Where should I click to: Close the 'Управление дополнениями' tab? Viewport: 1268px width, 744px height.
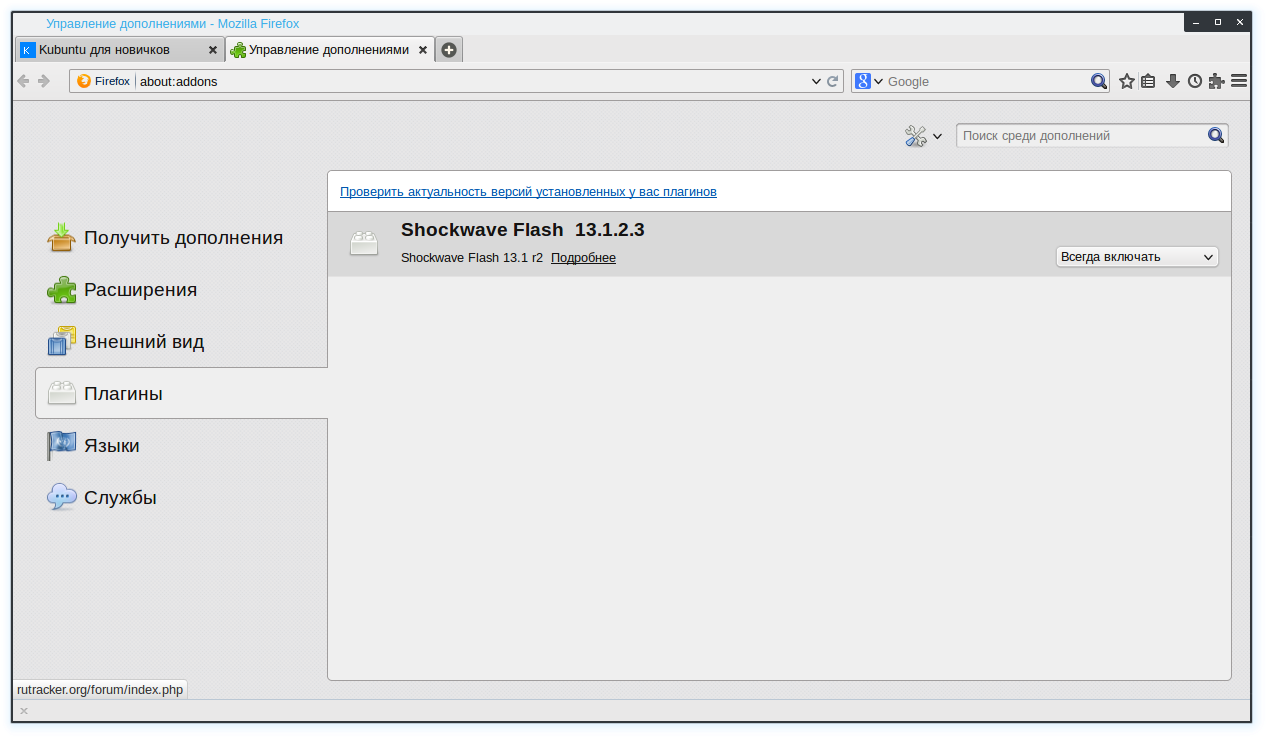pos(423,50)
